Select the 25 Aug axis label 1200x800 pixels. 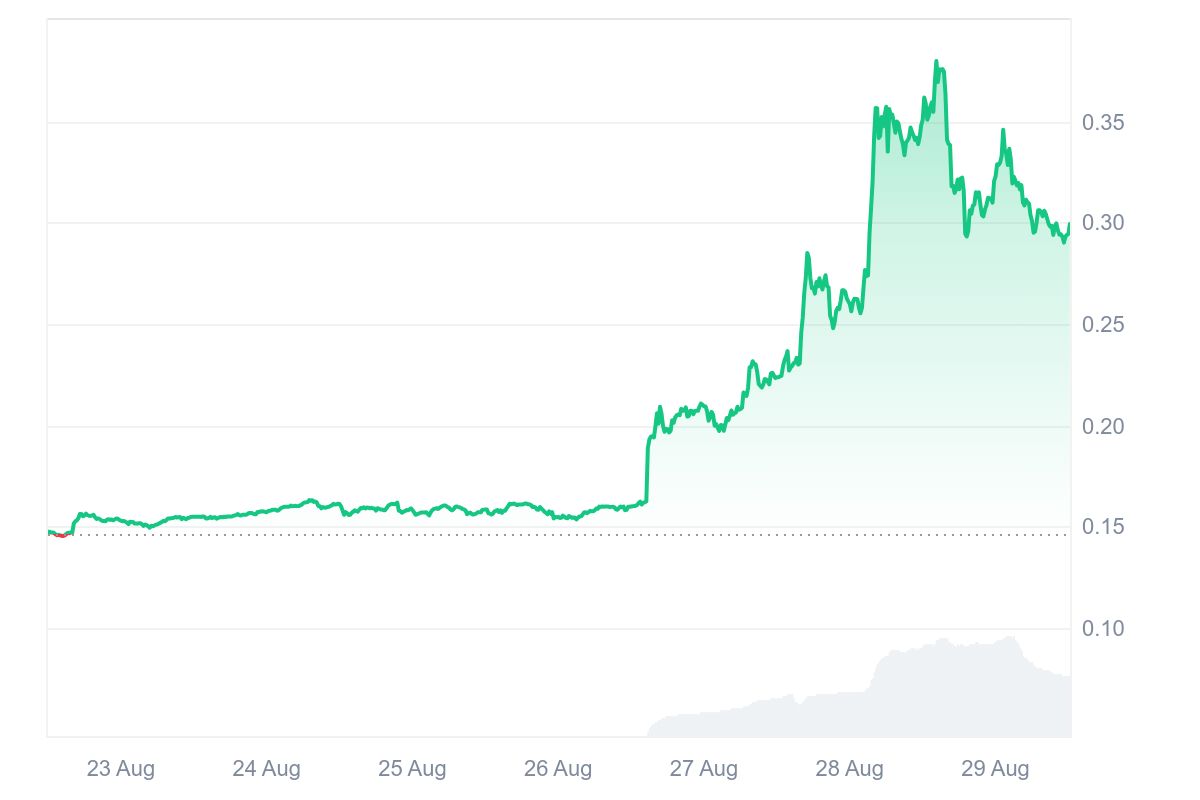(x=412, y=769)
